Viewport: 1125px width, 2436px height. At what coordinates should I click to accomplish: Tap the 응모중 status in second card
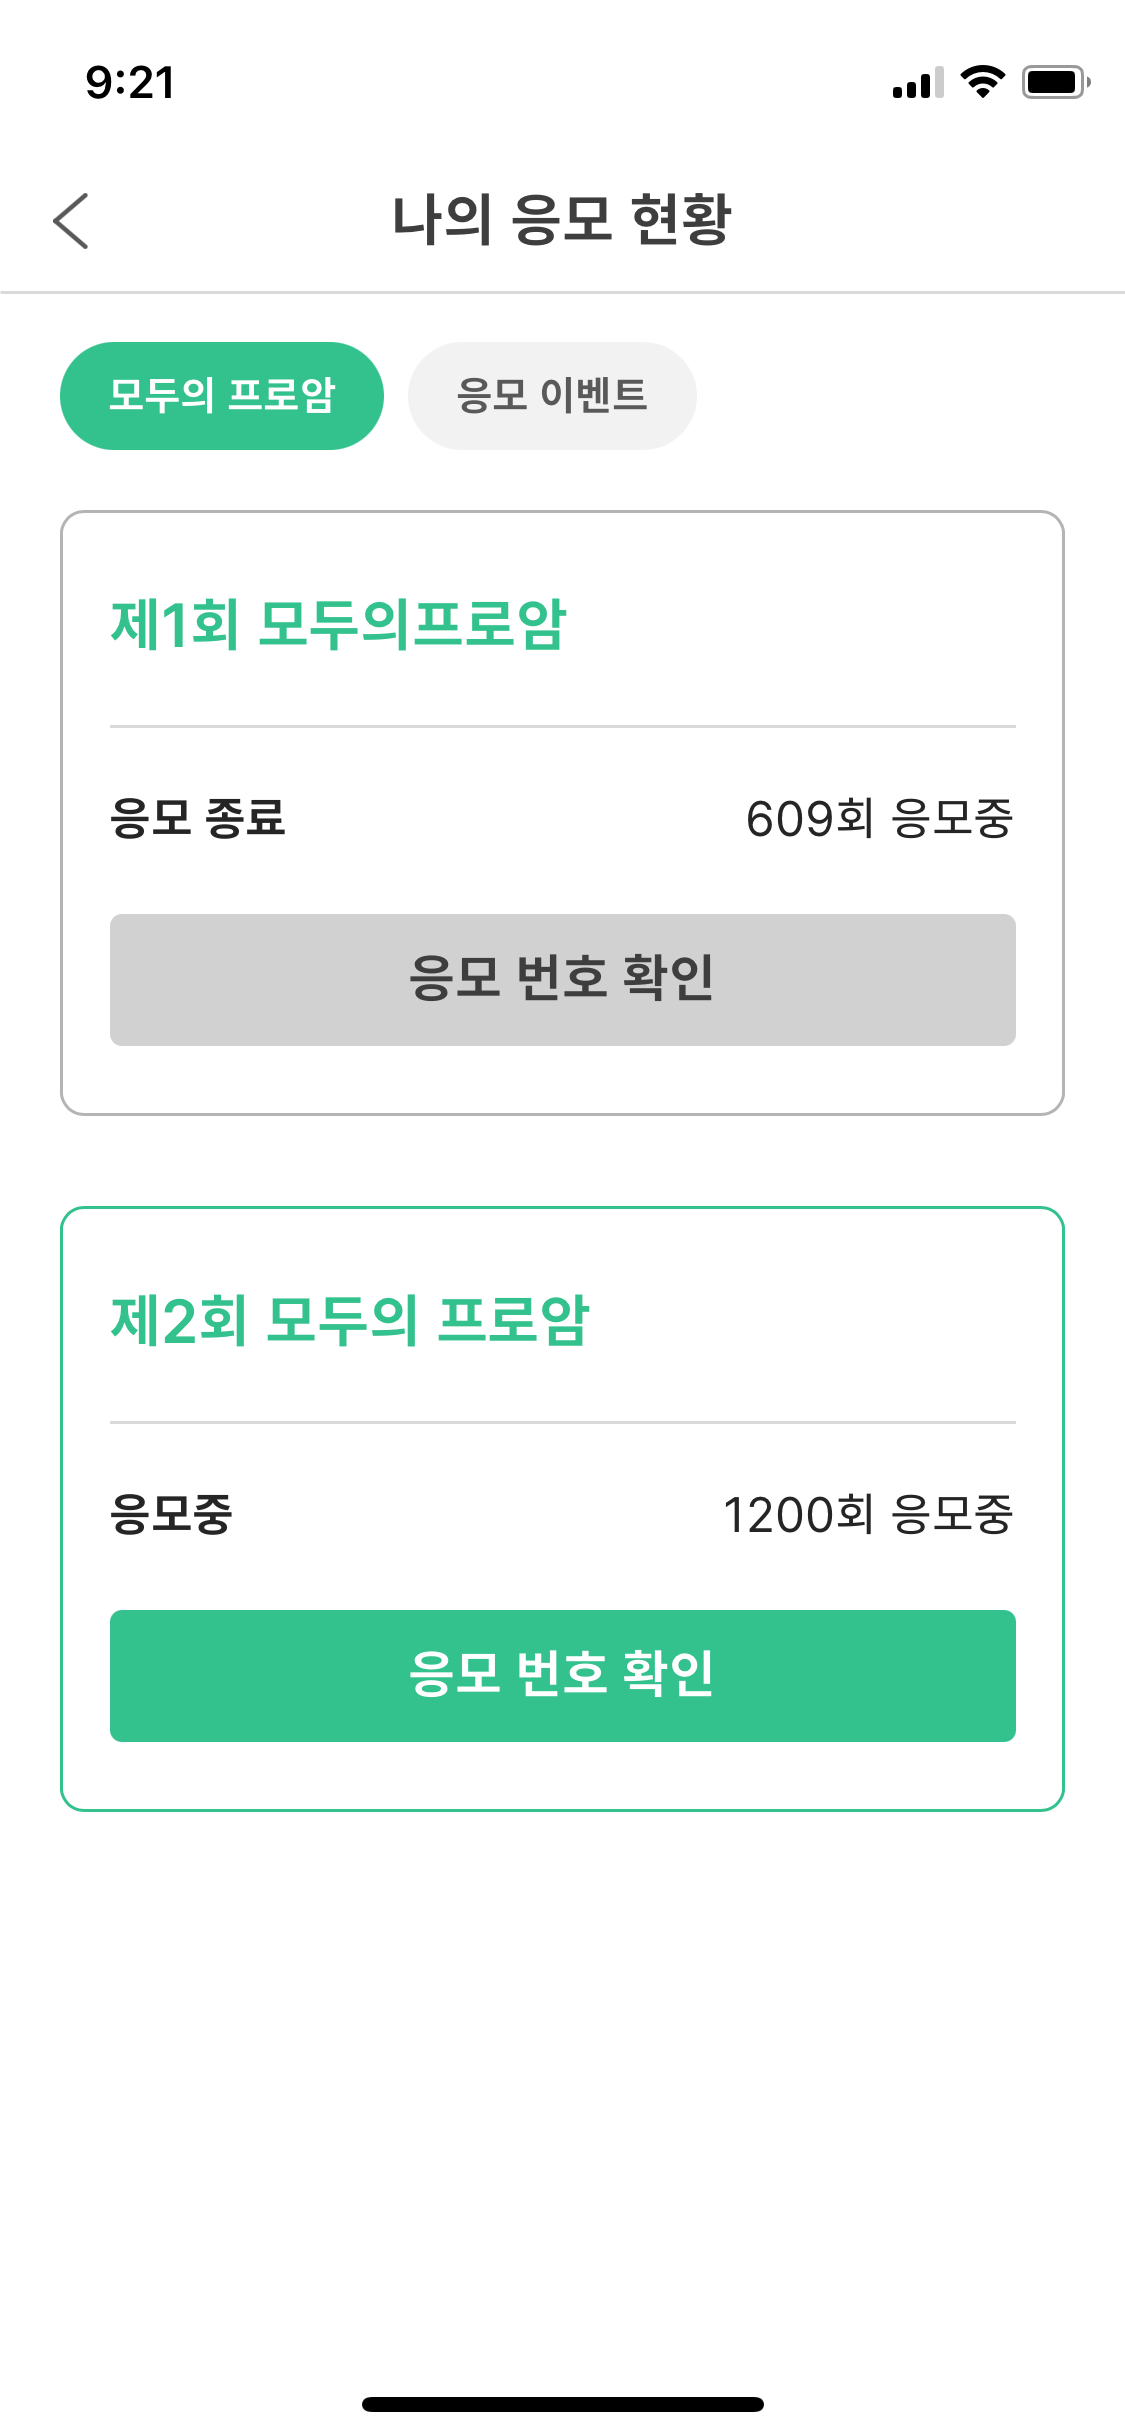pos(171,1514)
